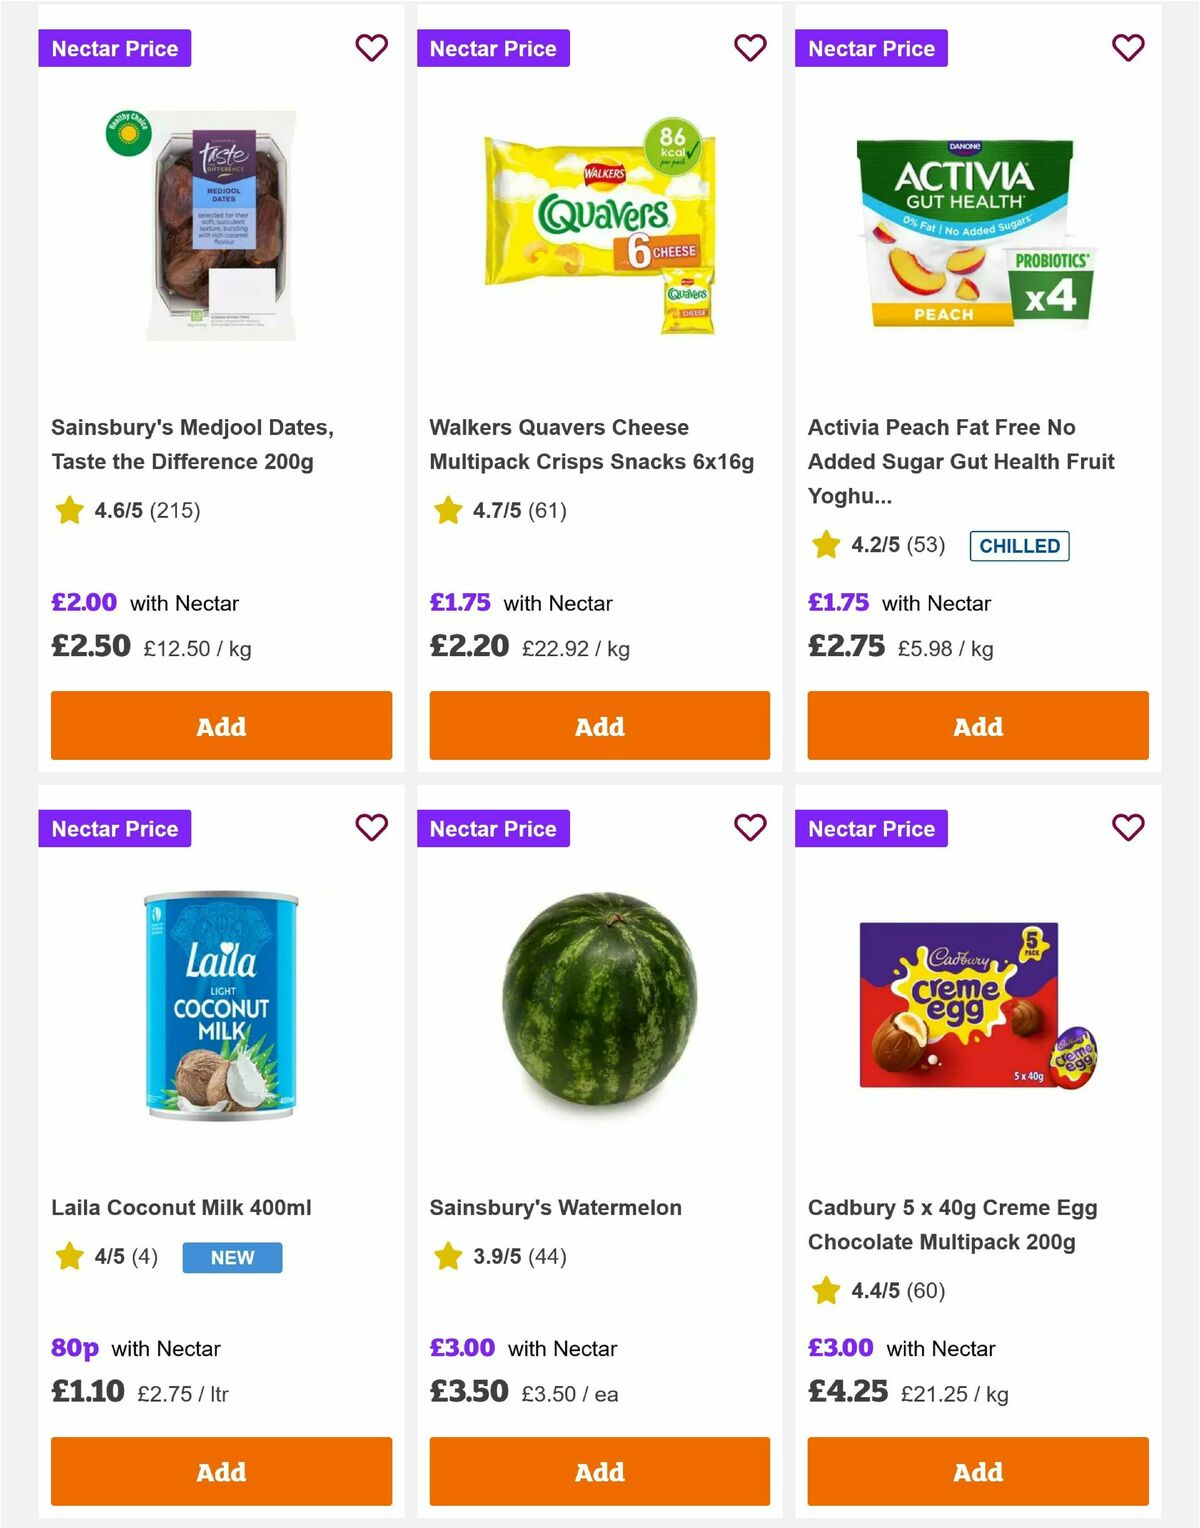The height and width of the screenshot is (1528, 1200).
Task: Add the Sainsbury's Watermelon to basket
Action: 599,1471
